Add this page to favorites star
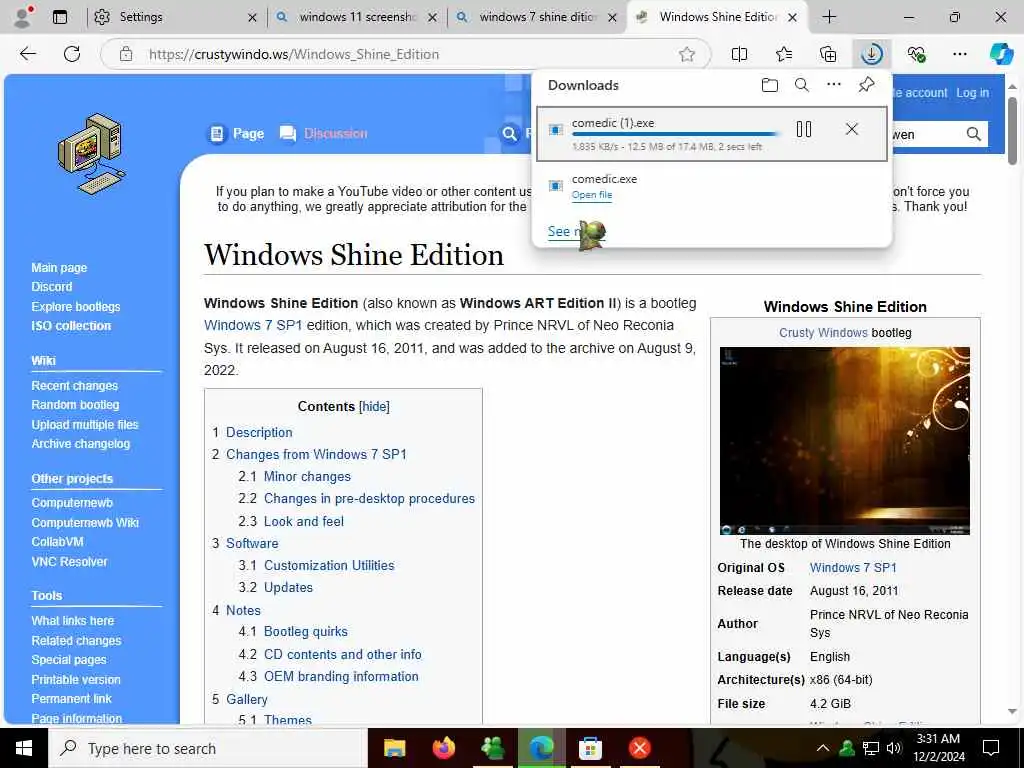This screenshot has width=1024, height=768. point(686,54)
